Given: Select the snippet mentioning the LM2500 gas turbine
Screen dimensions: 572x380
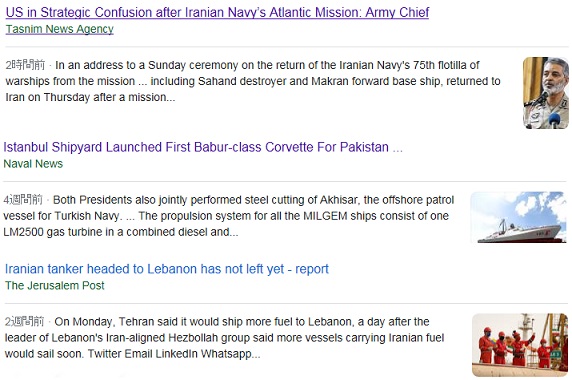Looking at the screenshot, I should (x=229, y=216).
